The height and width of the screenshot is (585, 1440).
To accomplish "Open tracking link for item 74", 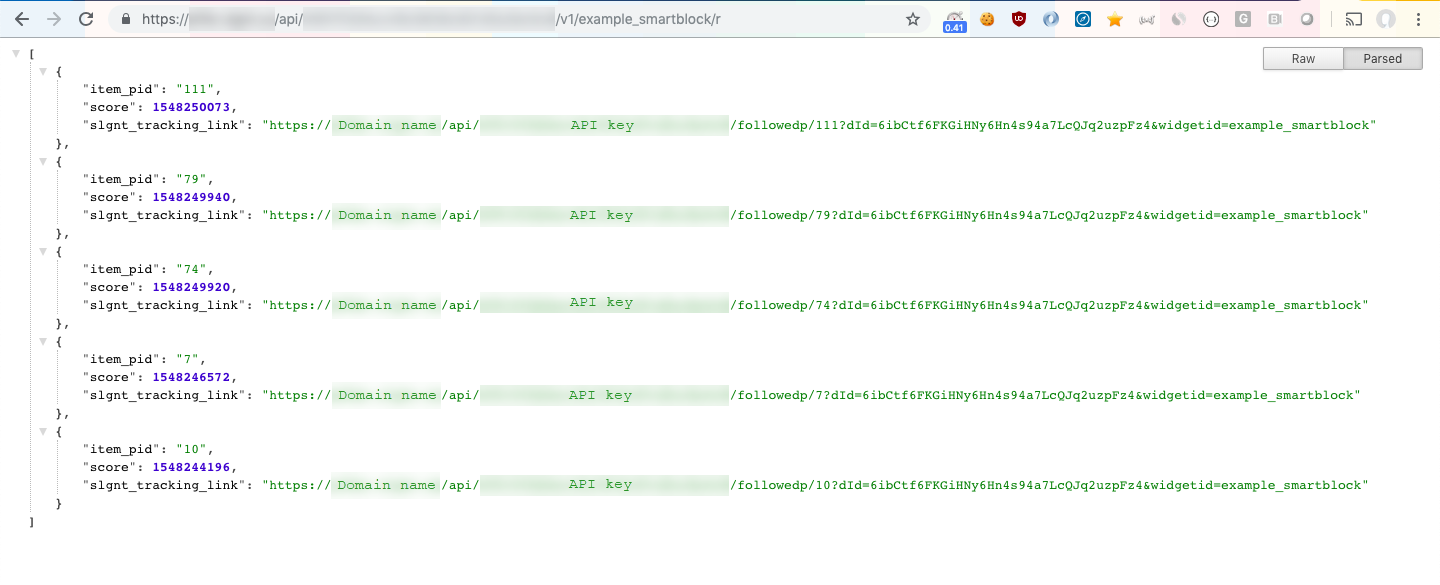I will click(815, 306).
